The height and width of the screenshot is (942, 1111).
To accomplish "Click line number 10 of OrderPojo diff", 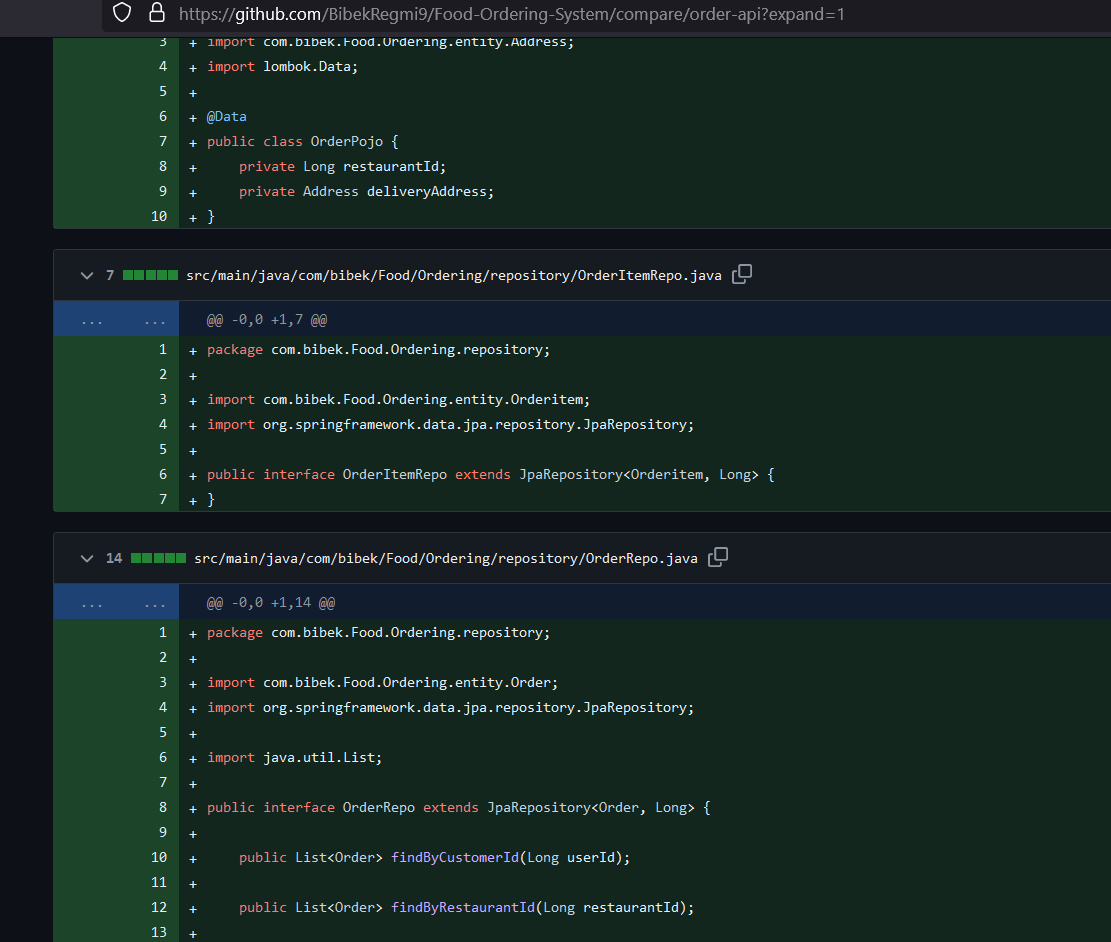I will [159, 216].
